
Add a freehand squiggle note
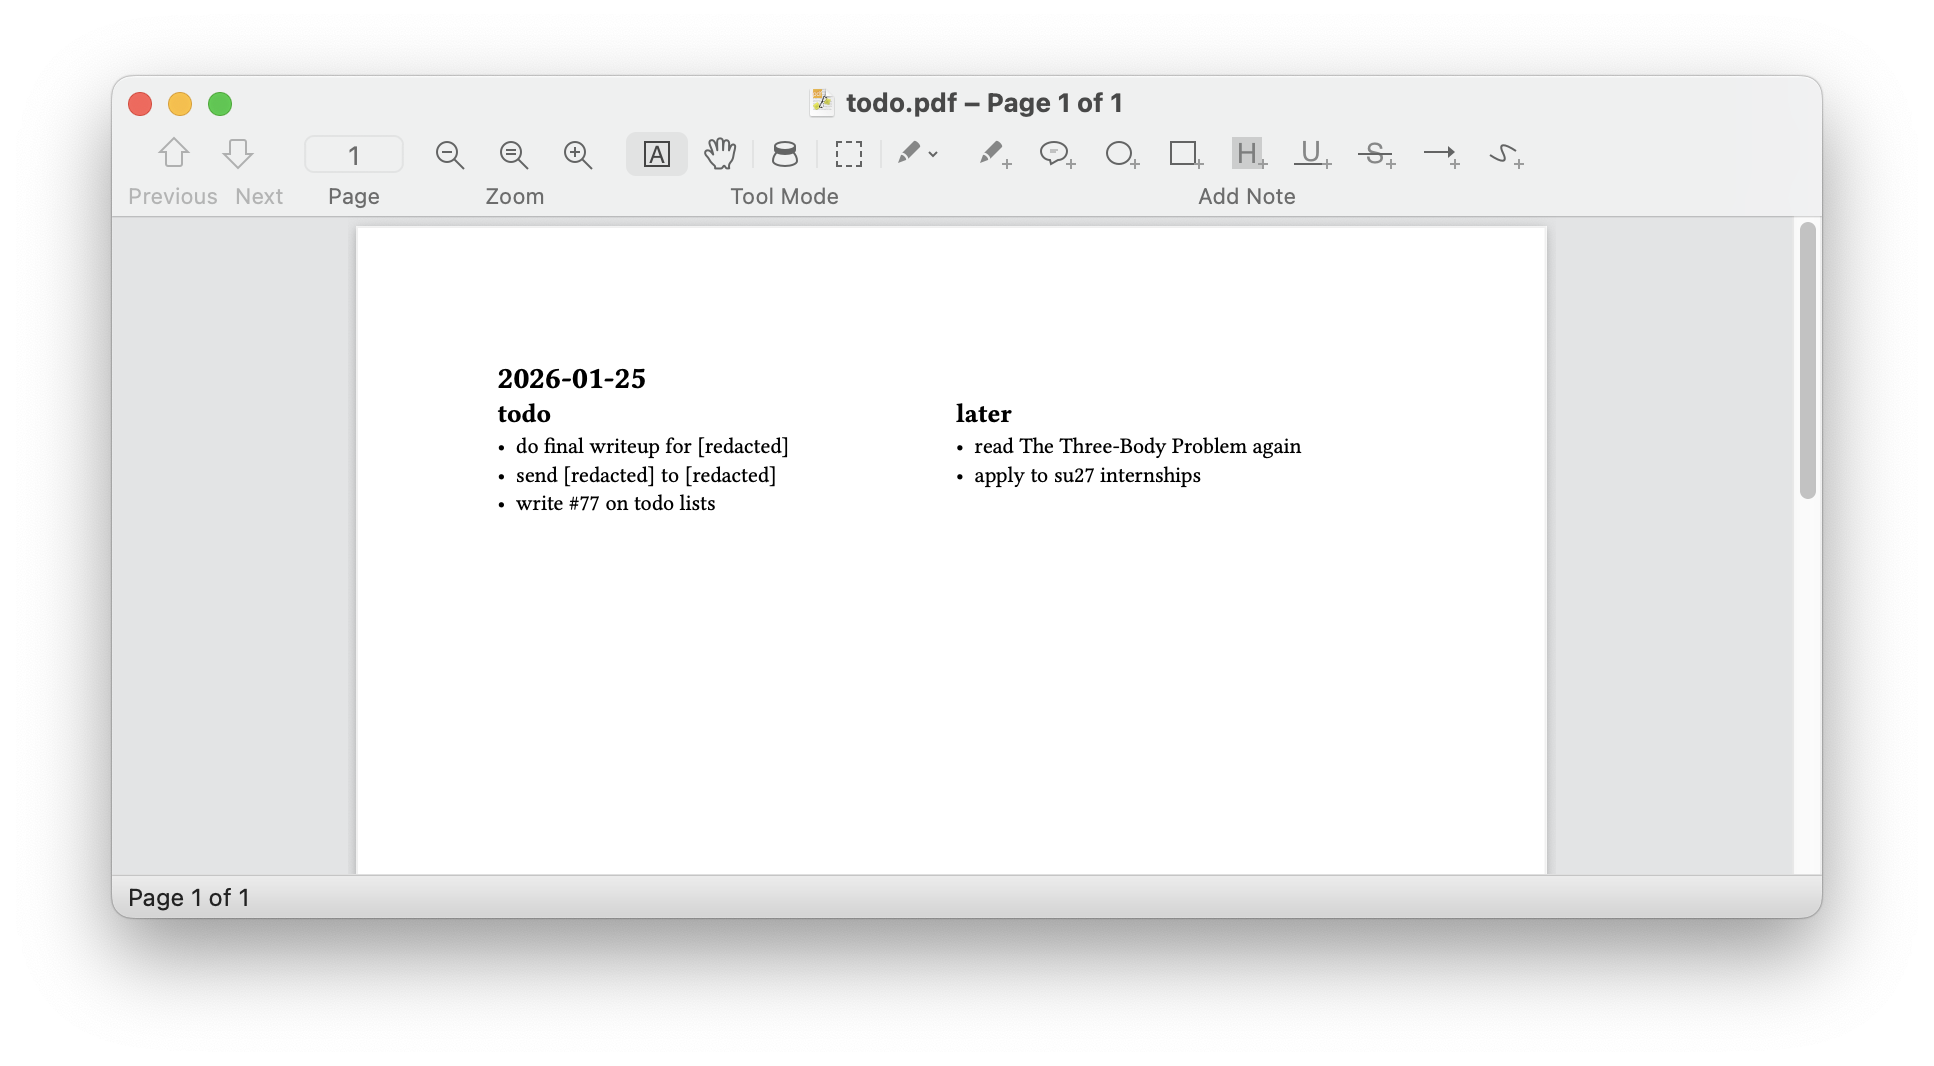click(1505, 154)
